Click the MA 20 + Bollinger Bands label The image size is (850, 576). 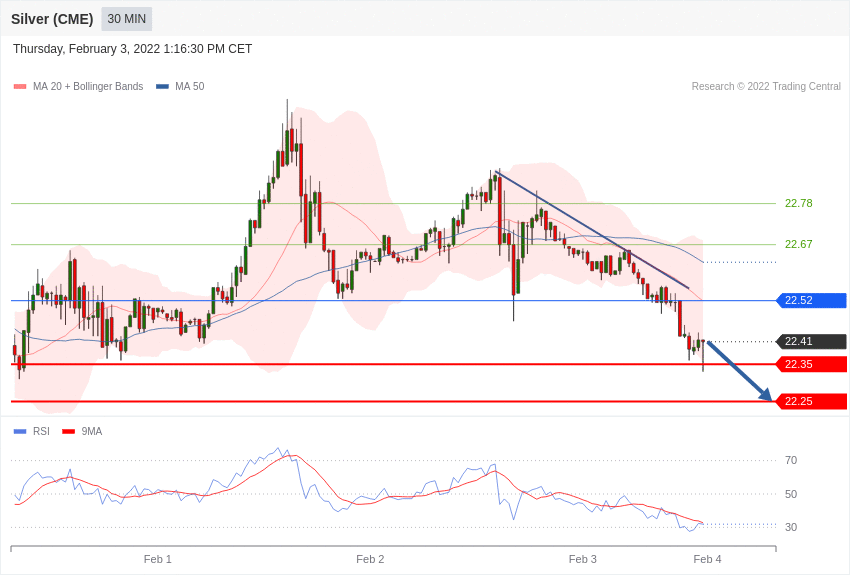pyautogui.click(x=88, y=86)
